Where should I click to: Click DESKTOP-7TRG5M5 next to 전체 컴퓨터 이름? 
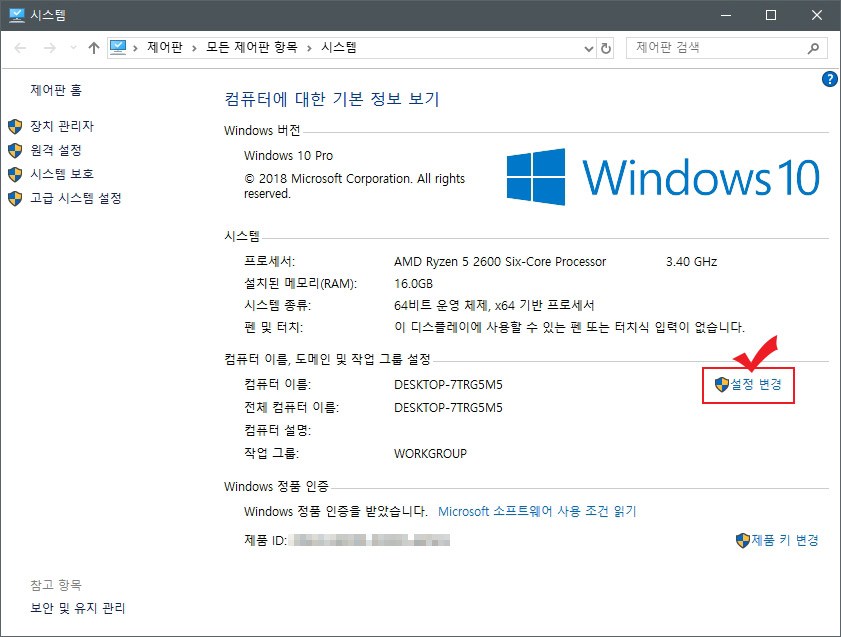pyautogui.click(x=448, y=408)
